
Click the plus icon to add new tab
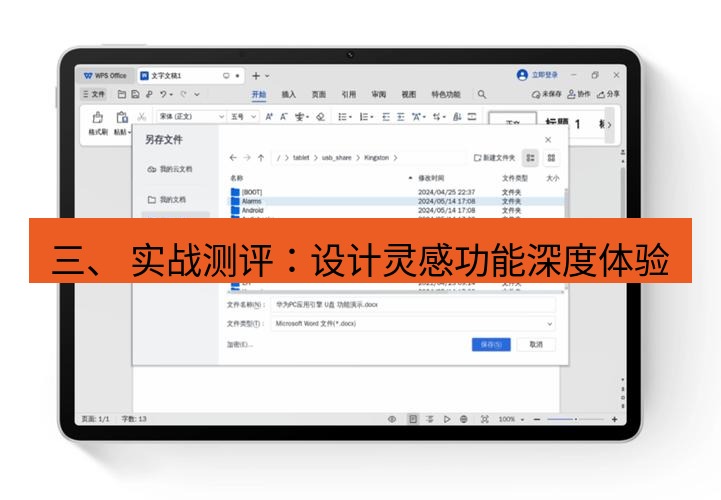point(256,75)
